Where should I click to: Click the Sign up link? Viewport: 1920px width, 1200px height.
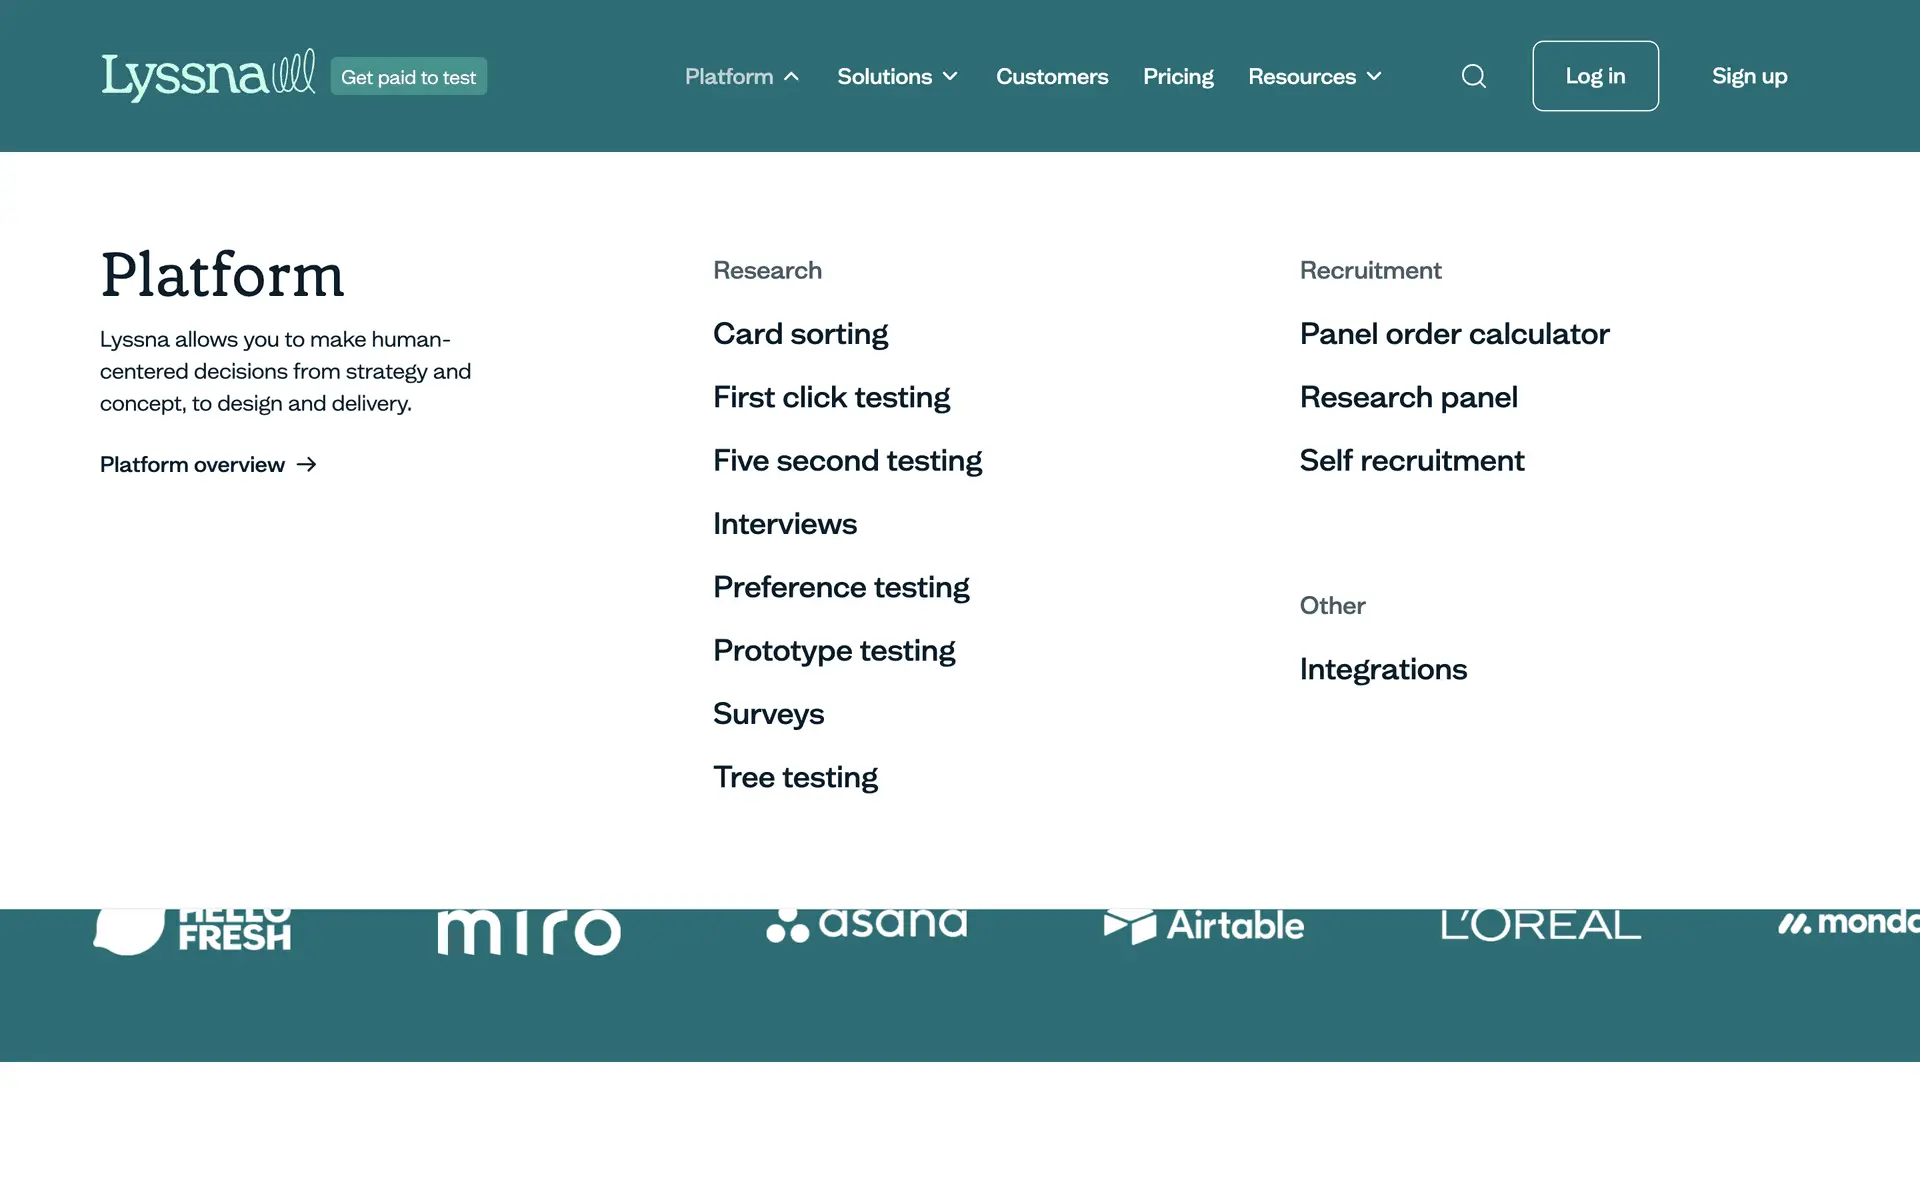[x=1749, y=76]
